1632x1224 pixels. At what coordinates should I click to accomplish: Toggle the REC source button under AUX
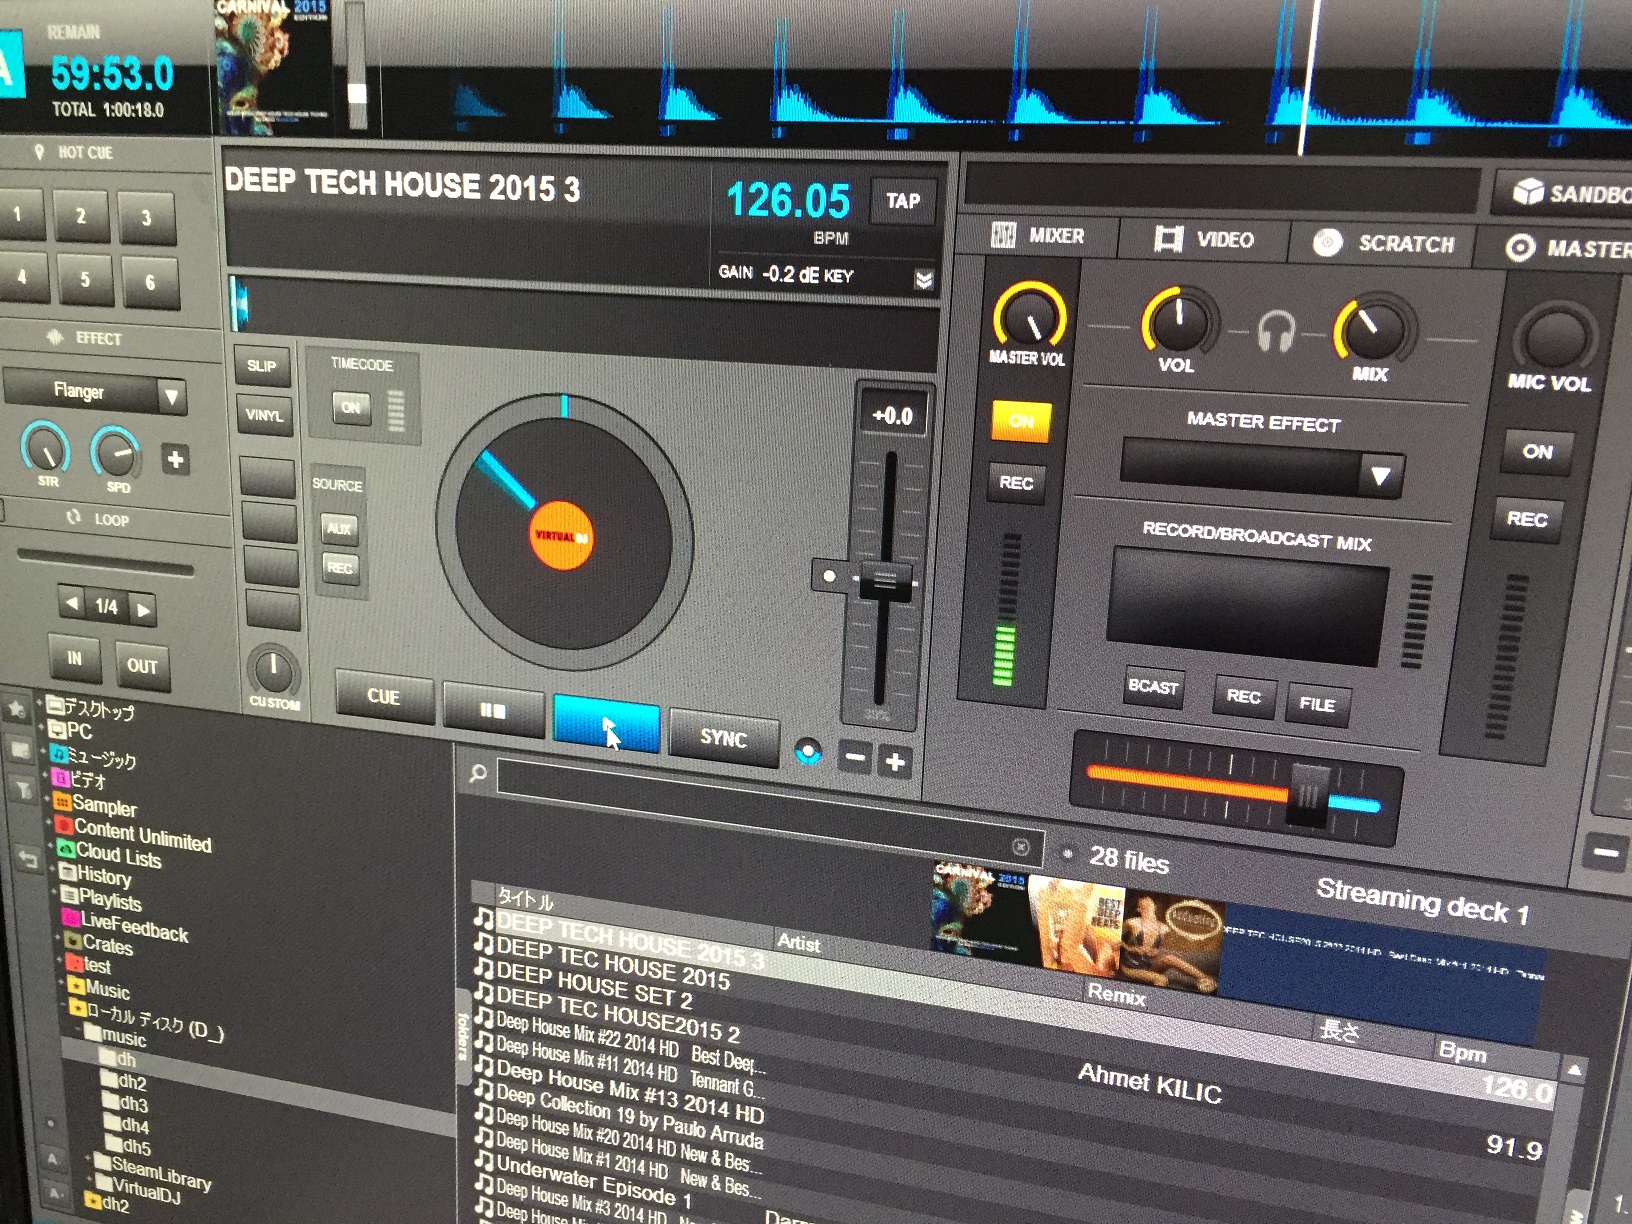click(x=340, y=568)
